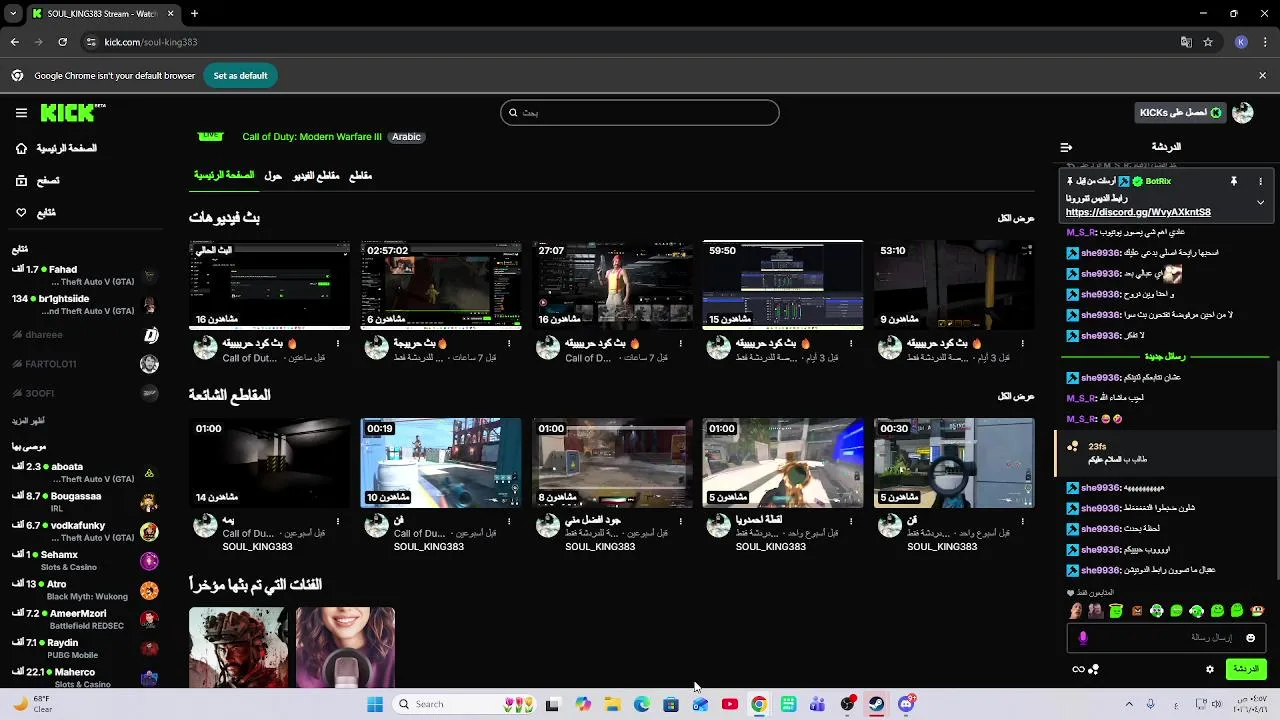The width and height of the screenshot is (1280, 720).
Task: Click the Kick search box
Action: [640, 113]
